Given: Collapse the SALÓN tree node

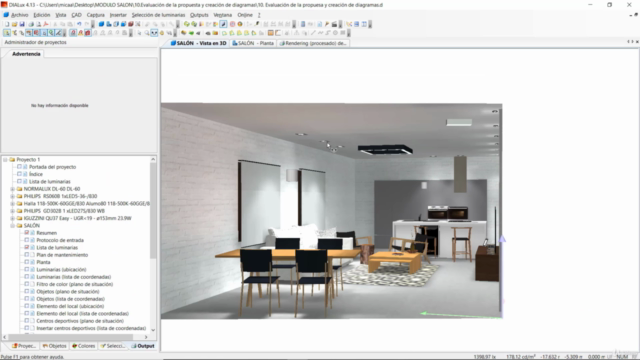Looking at the screenshot, I should pyautogui.click(x=13, y=226).
